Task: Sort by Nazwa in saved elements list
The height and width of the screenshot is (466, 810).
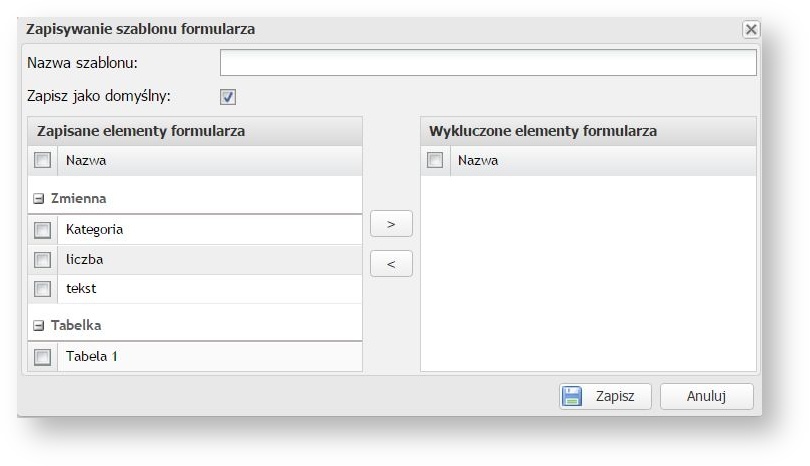Action: [86, 160]
